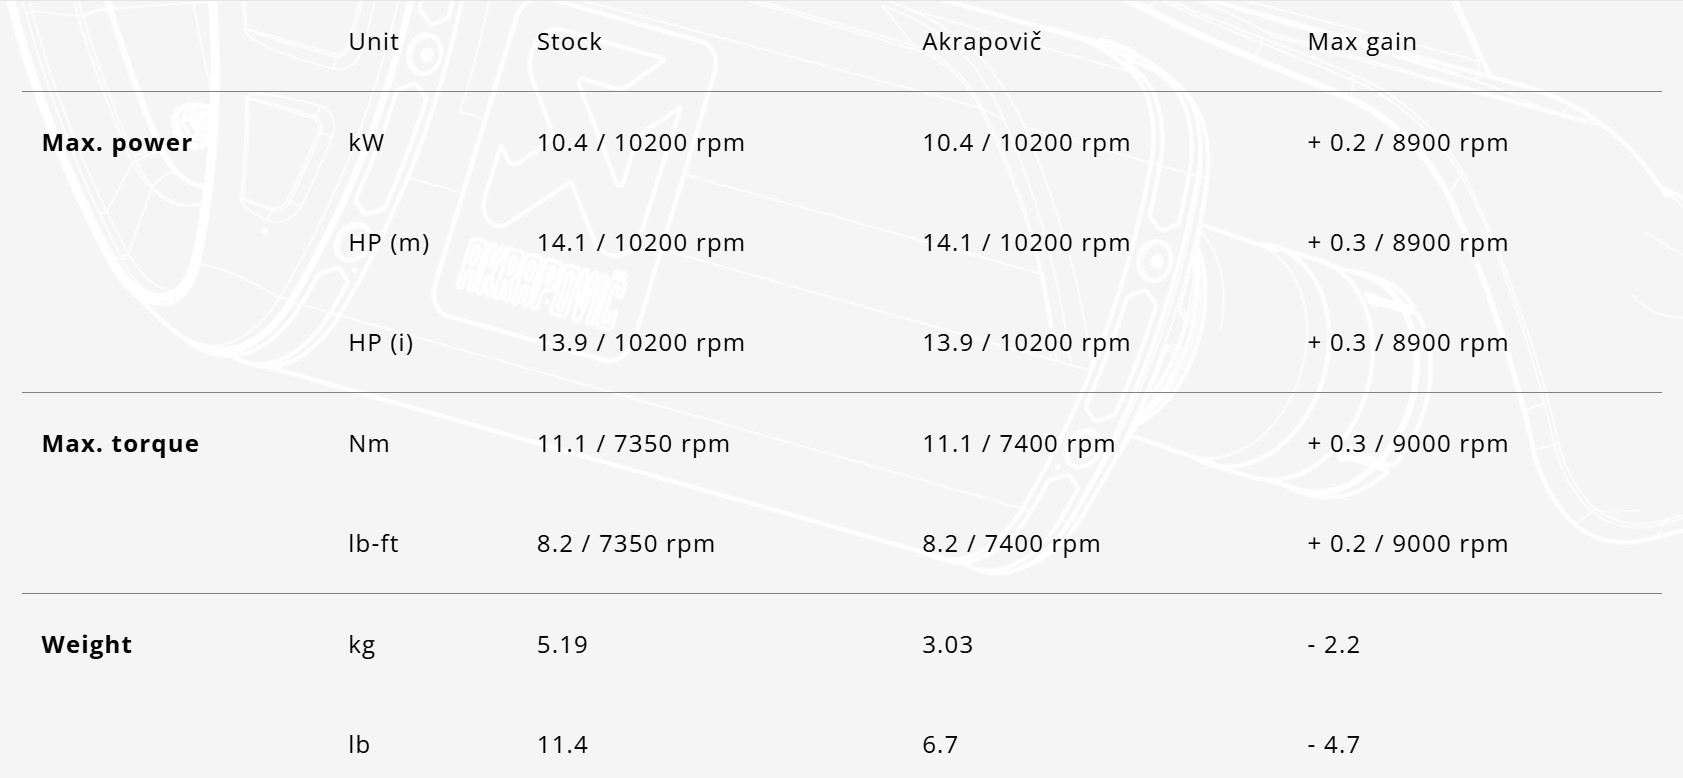
Task: Select the HP (i) unit cell
Action: [x=381, y=343]
